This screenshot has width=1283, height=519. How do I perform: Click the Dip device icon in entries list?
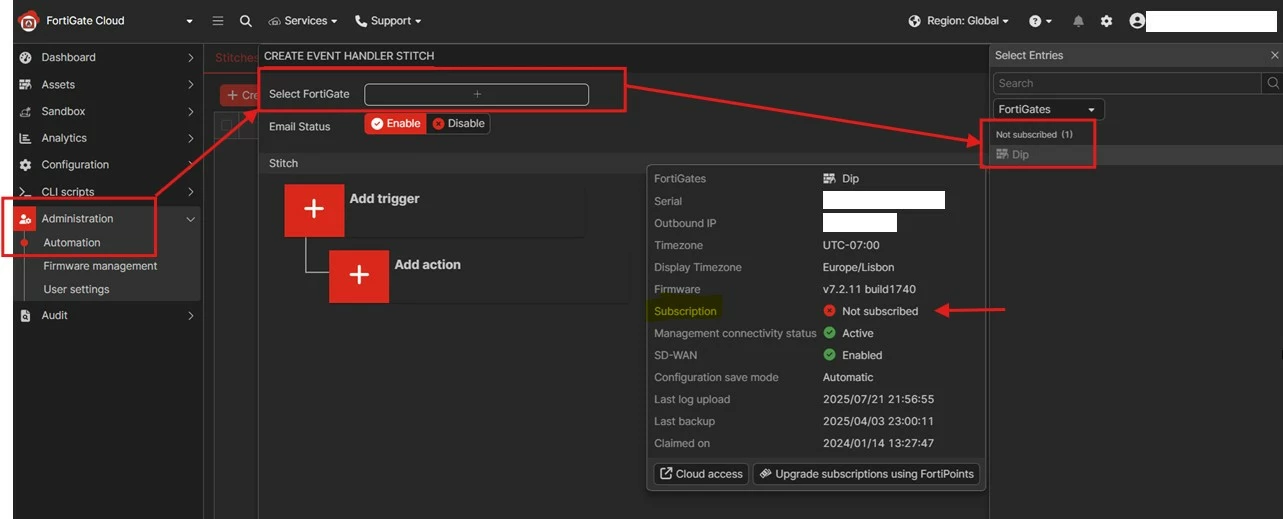[x=1002, y=155]
